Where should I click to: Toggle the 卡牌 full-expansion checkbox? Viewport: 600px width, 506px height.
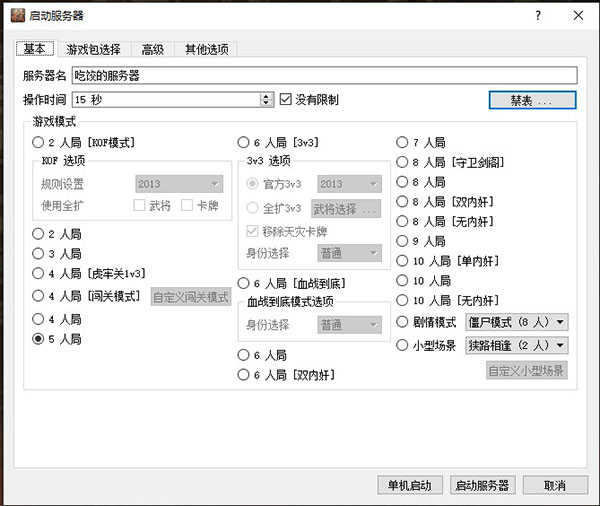(200, 206)
